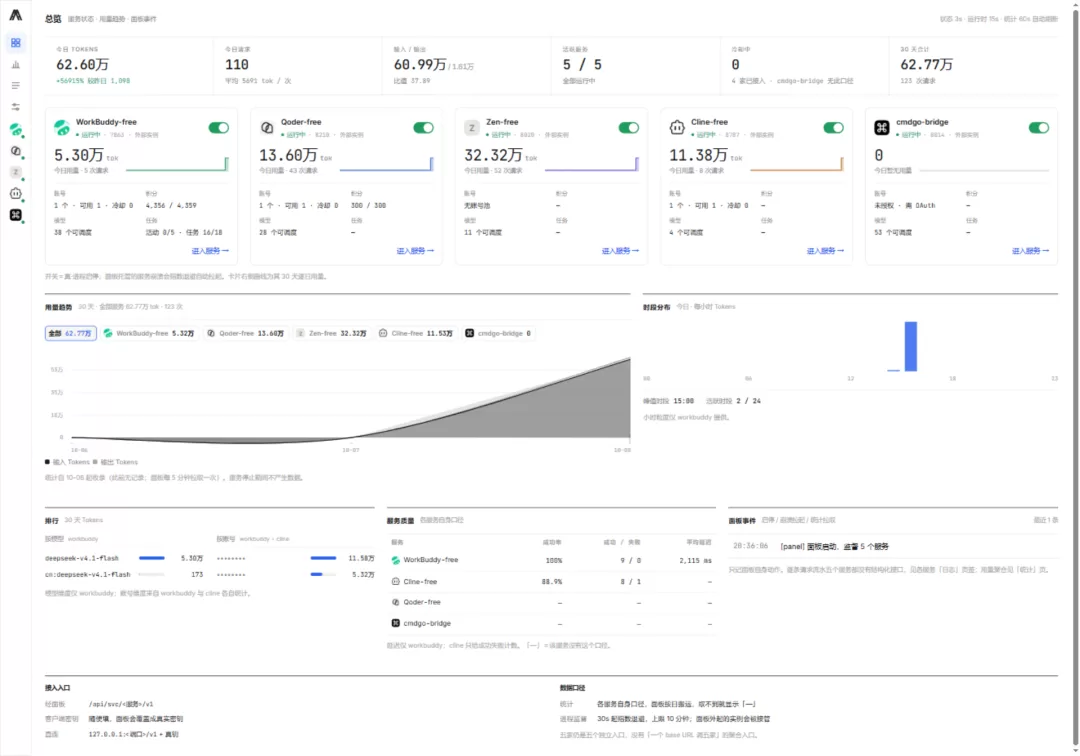Screen dimensions: 1080x756
Task: Open 进入服务 link on Cline-free card
Action: pyautogui.click(x=825, y=251)
